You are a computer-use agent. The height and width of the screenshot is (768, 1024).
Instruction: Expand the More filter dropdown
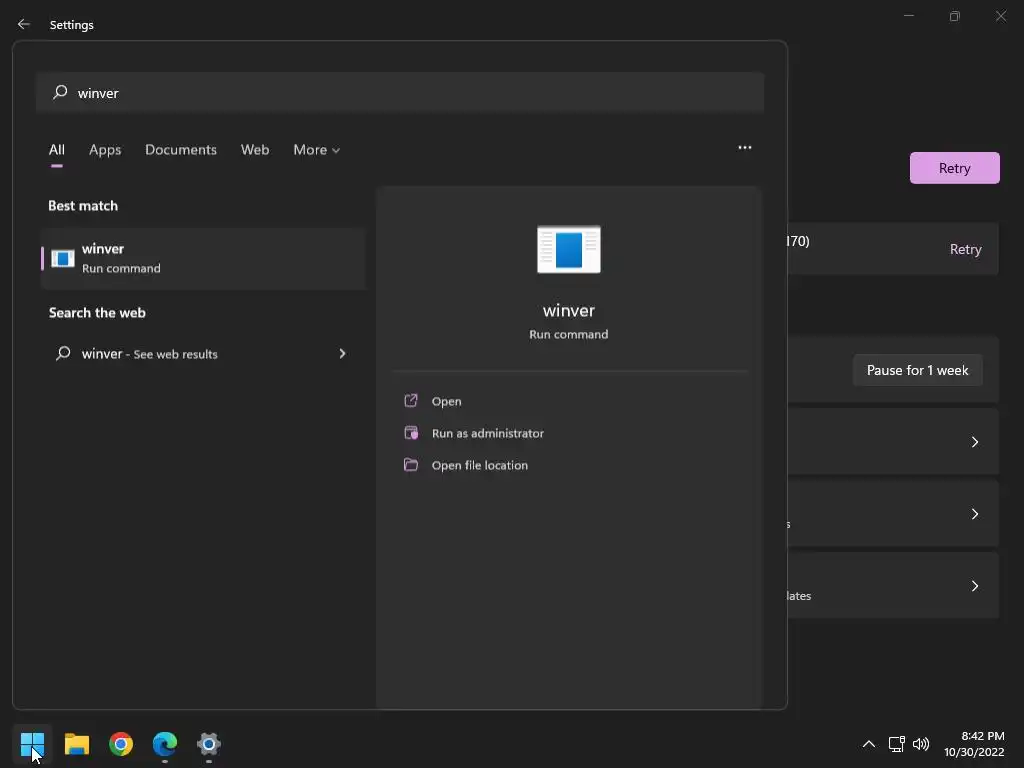pos(317,150)
